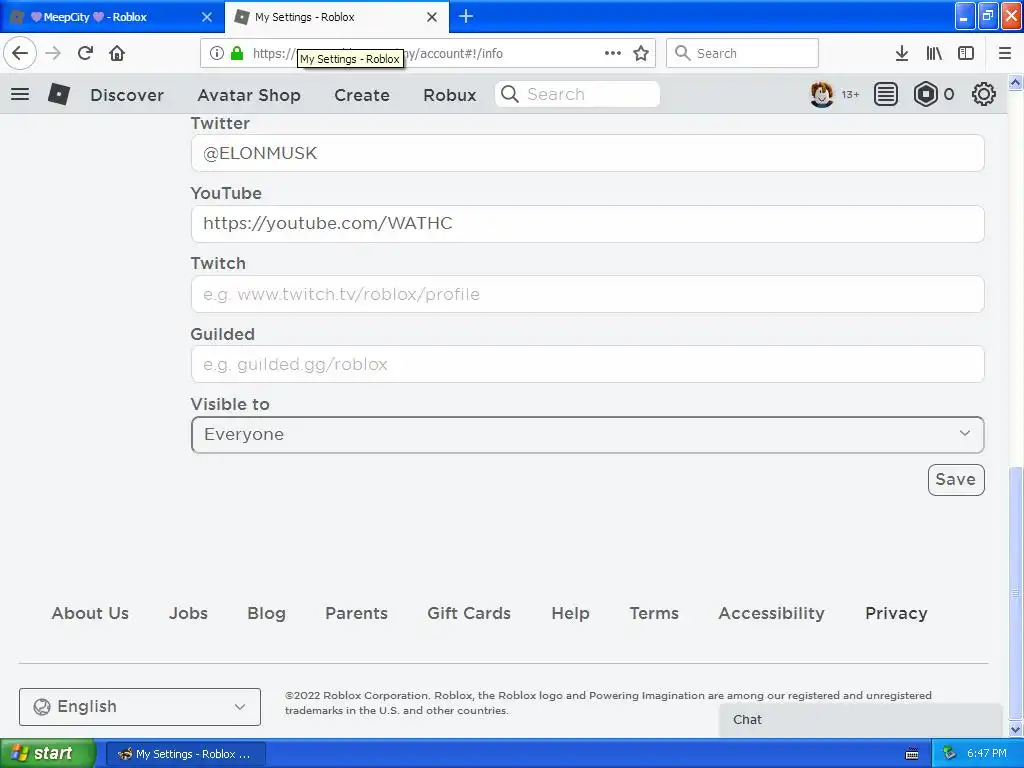Click the 6:47 PM taskbar clock

click(987, 754)
